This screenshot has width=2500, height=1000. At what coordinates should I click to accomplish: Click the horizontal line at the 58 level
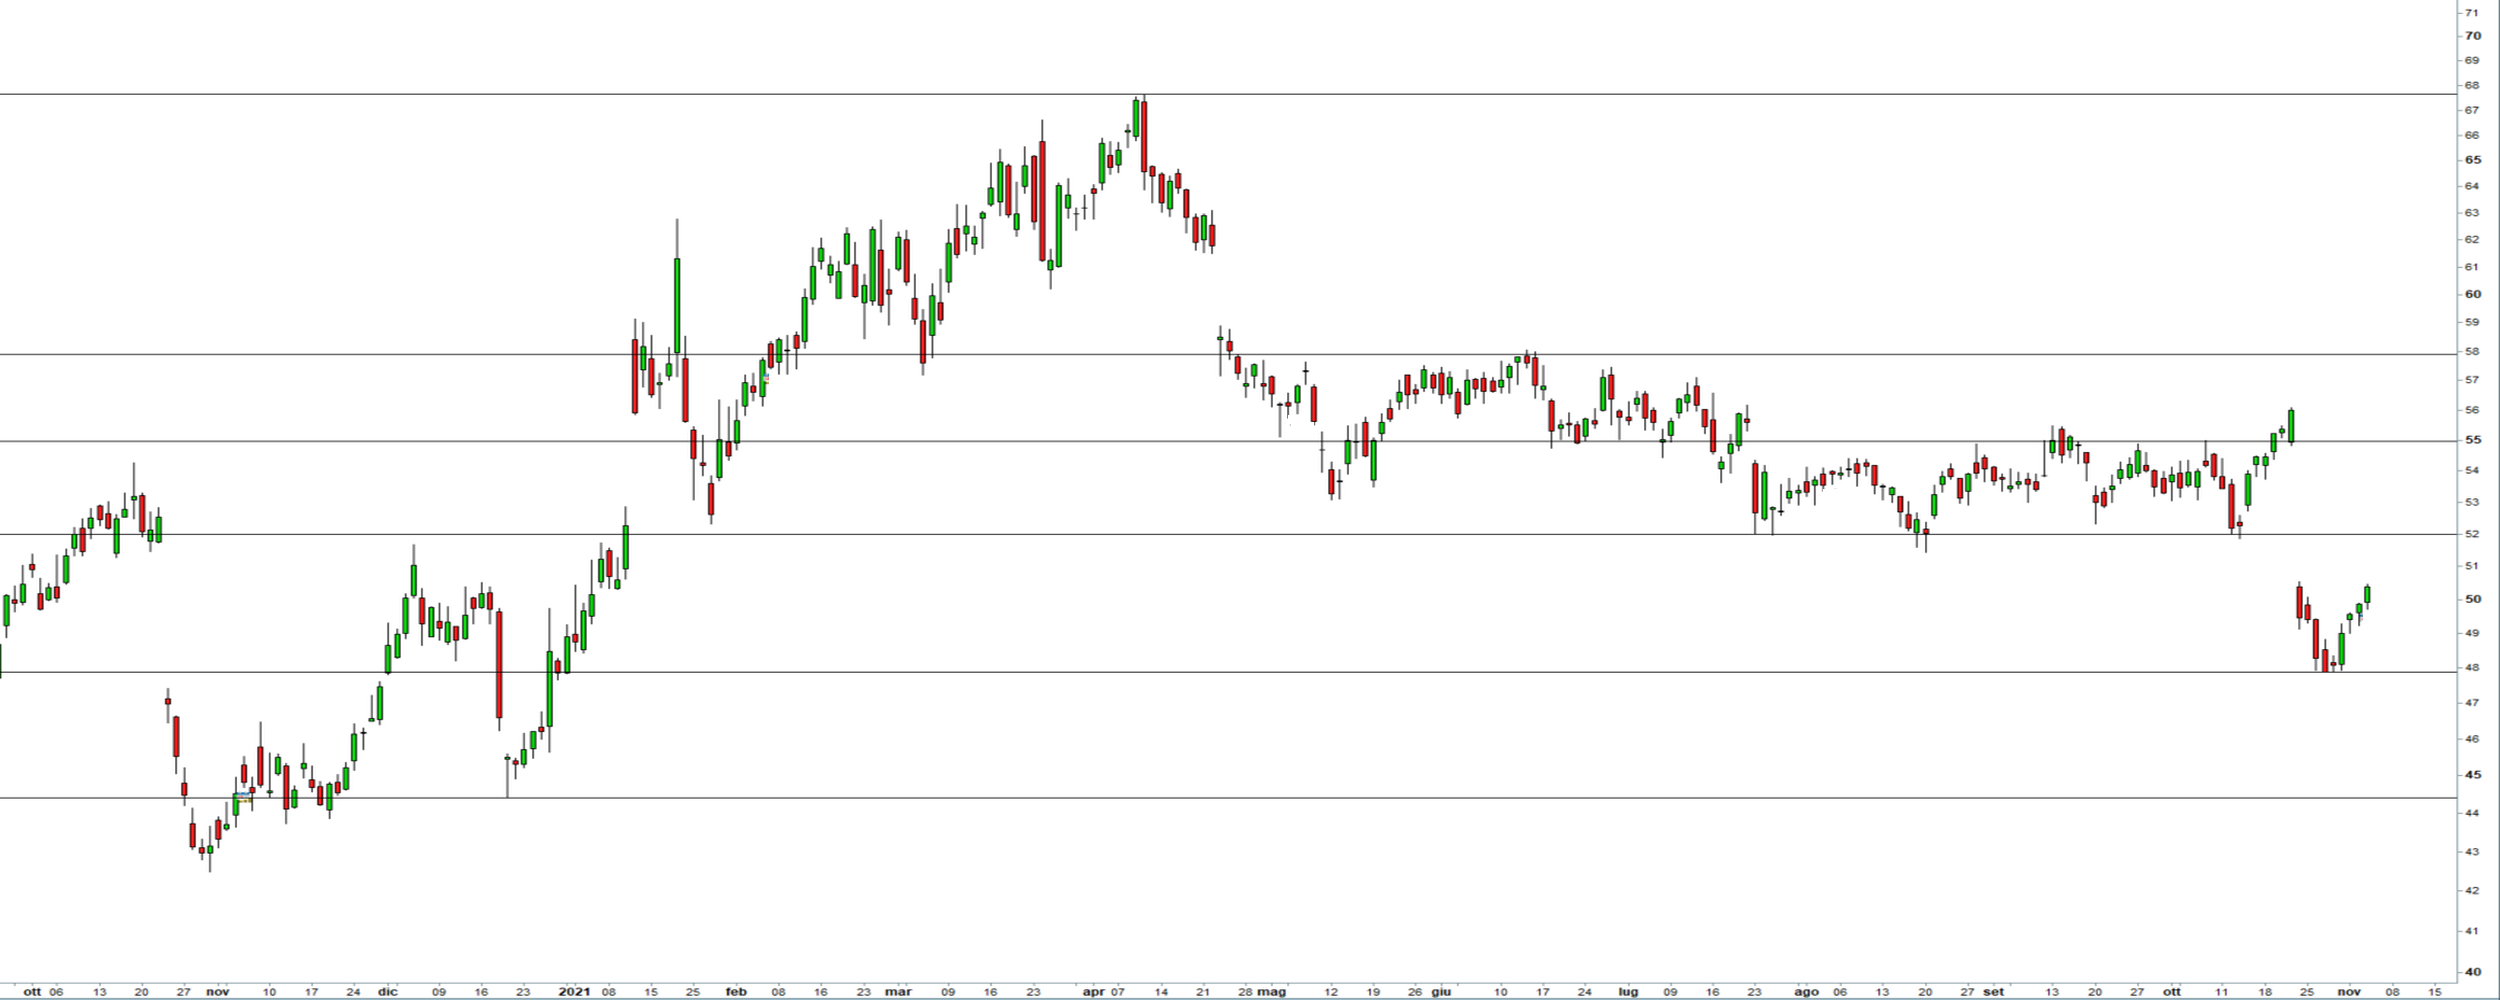pyautogui.click(x=1000, y=354)
